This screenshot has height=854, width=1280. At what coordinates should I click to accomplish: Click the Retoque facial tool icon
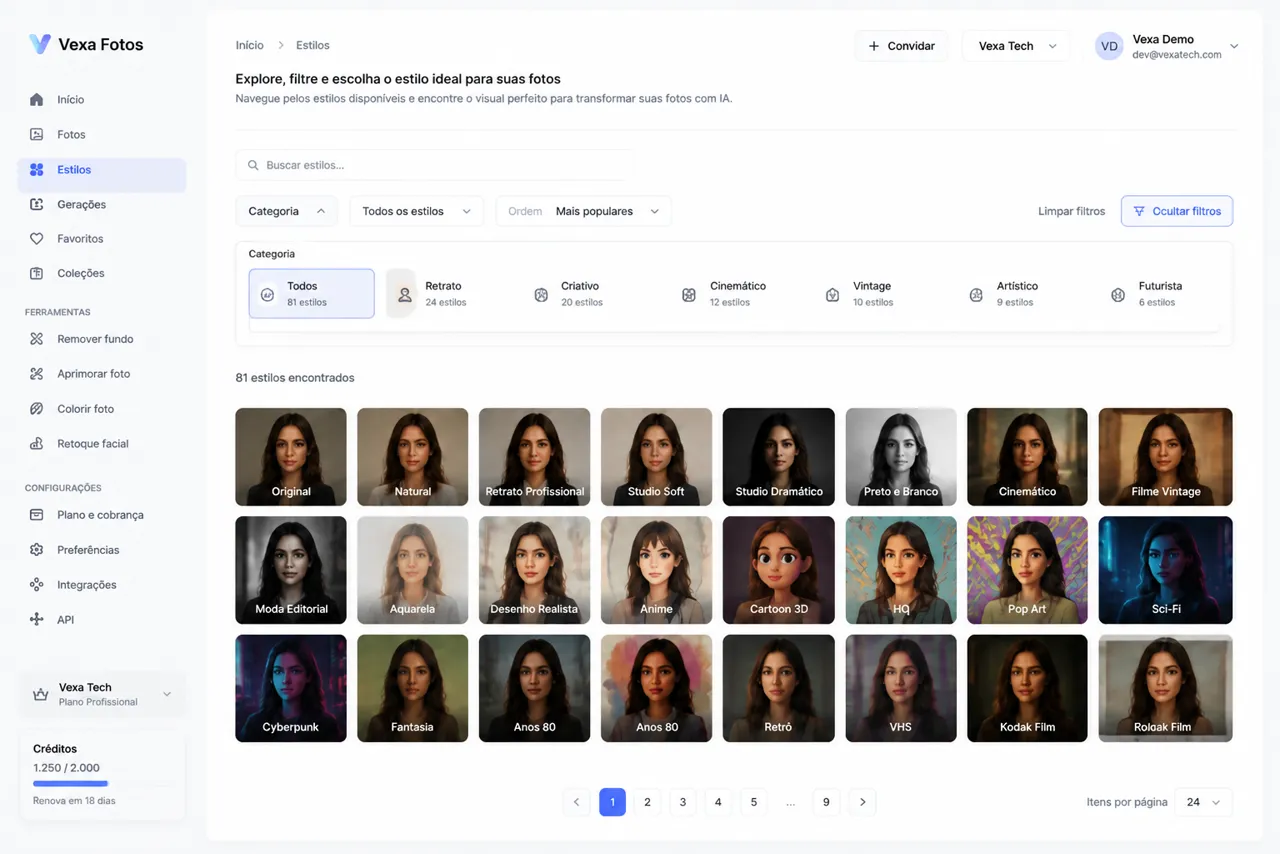click(x=37, y=444)
